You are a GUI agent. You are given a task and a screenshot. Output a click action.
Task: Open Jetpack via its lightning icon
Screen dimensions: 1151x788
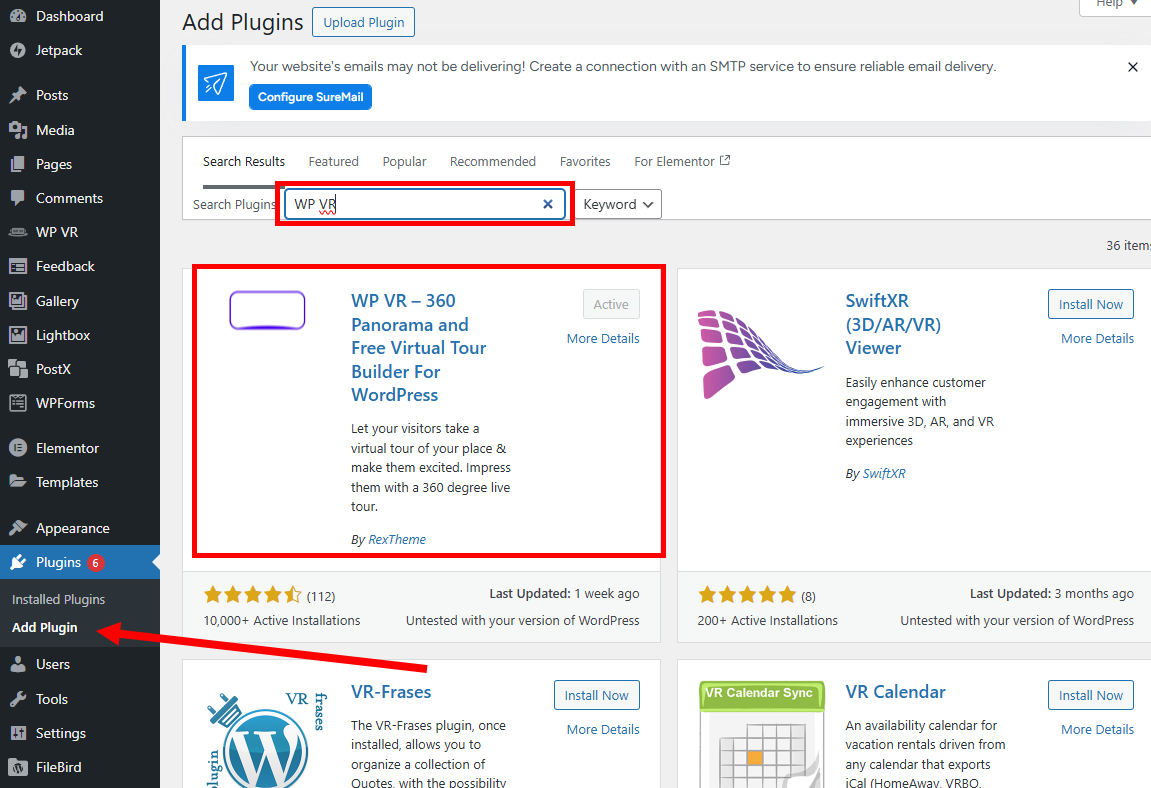tap(18, 50)
